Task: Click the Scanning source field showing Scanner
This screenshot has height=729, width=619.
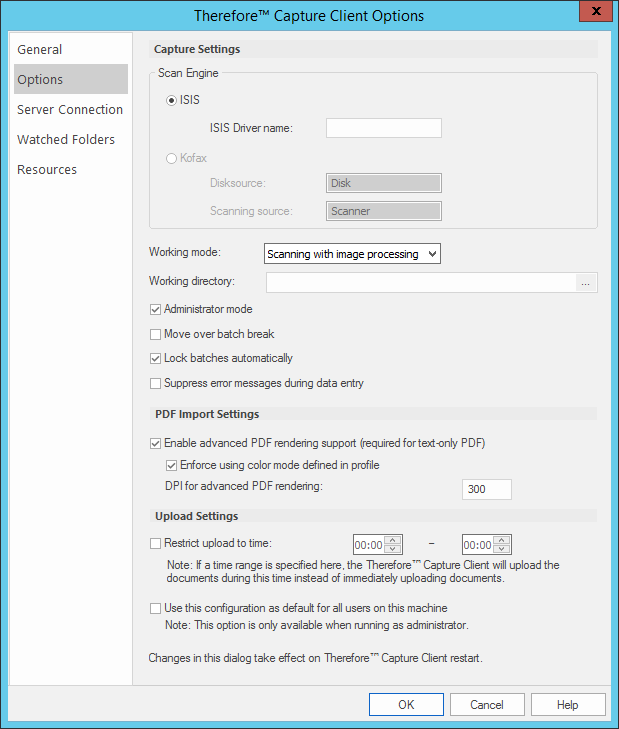Action: coord(384,211)
